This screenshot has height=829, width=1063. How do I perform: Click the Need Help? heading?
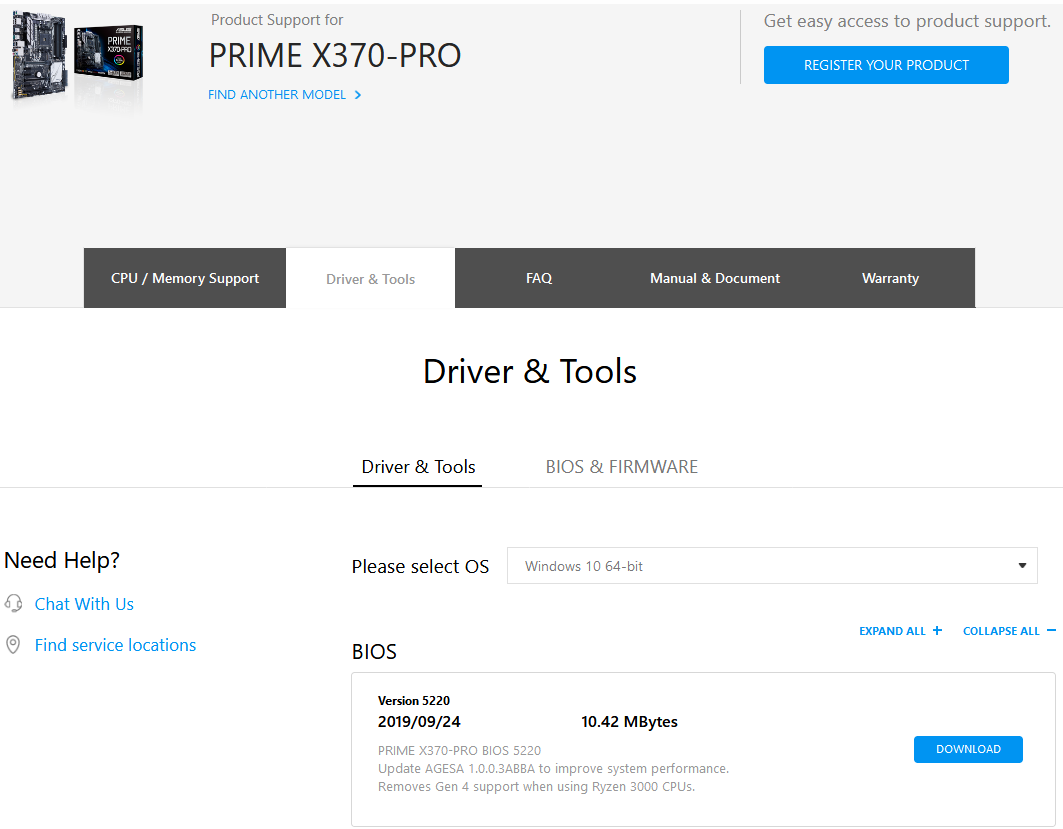[62, 560]
